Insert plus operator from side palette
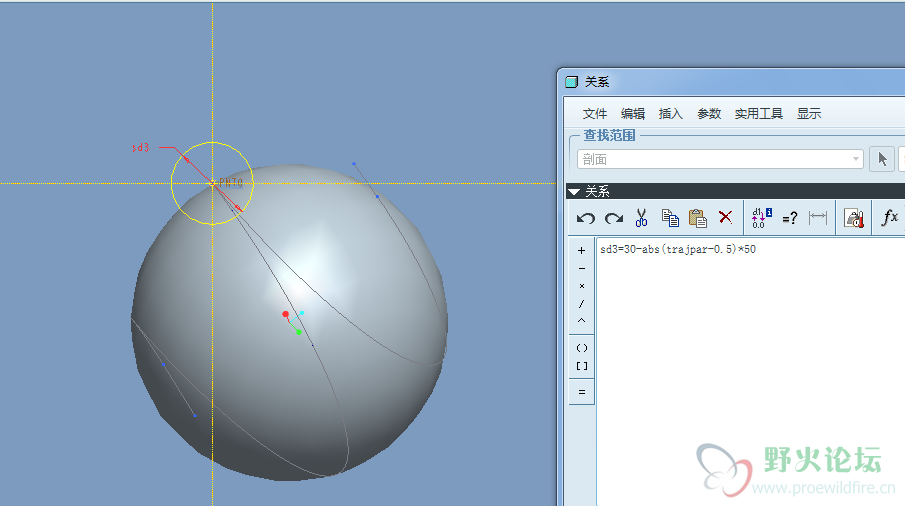Screen dimensions: 905x506 [x=581, y=250]
